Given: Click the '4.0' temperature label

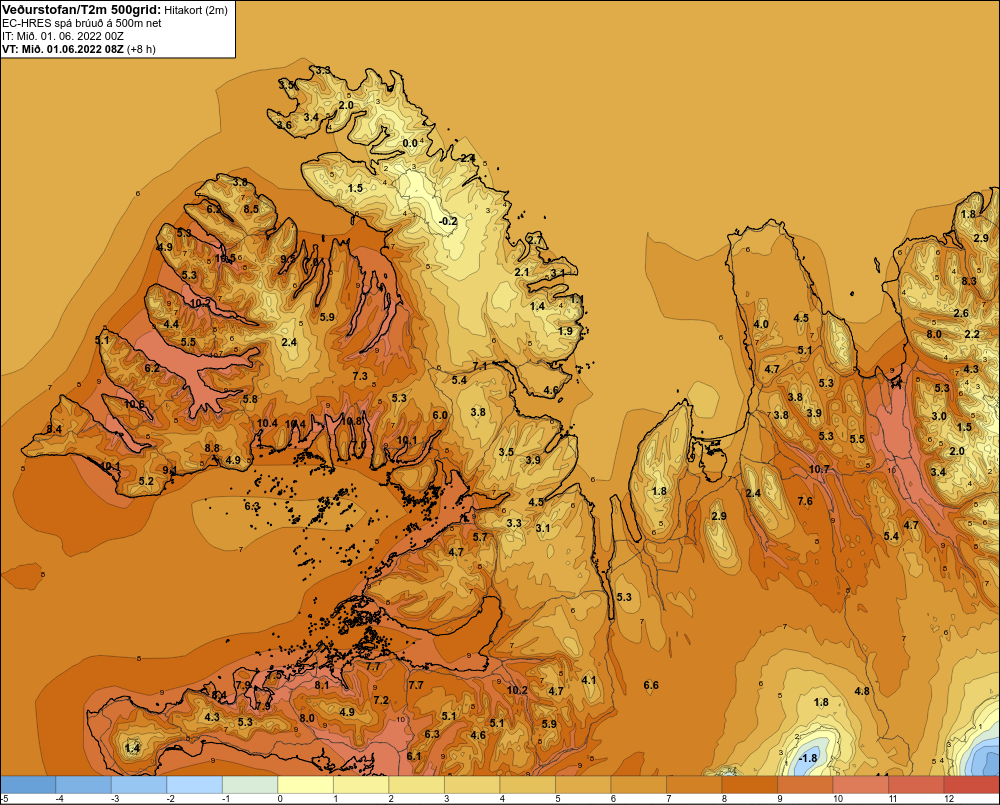Looking at the screenshot, I should [761, 324].
